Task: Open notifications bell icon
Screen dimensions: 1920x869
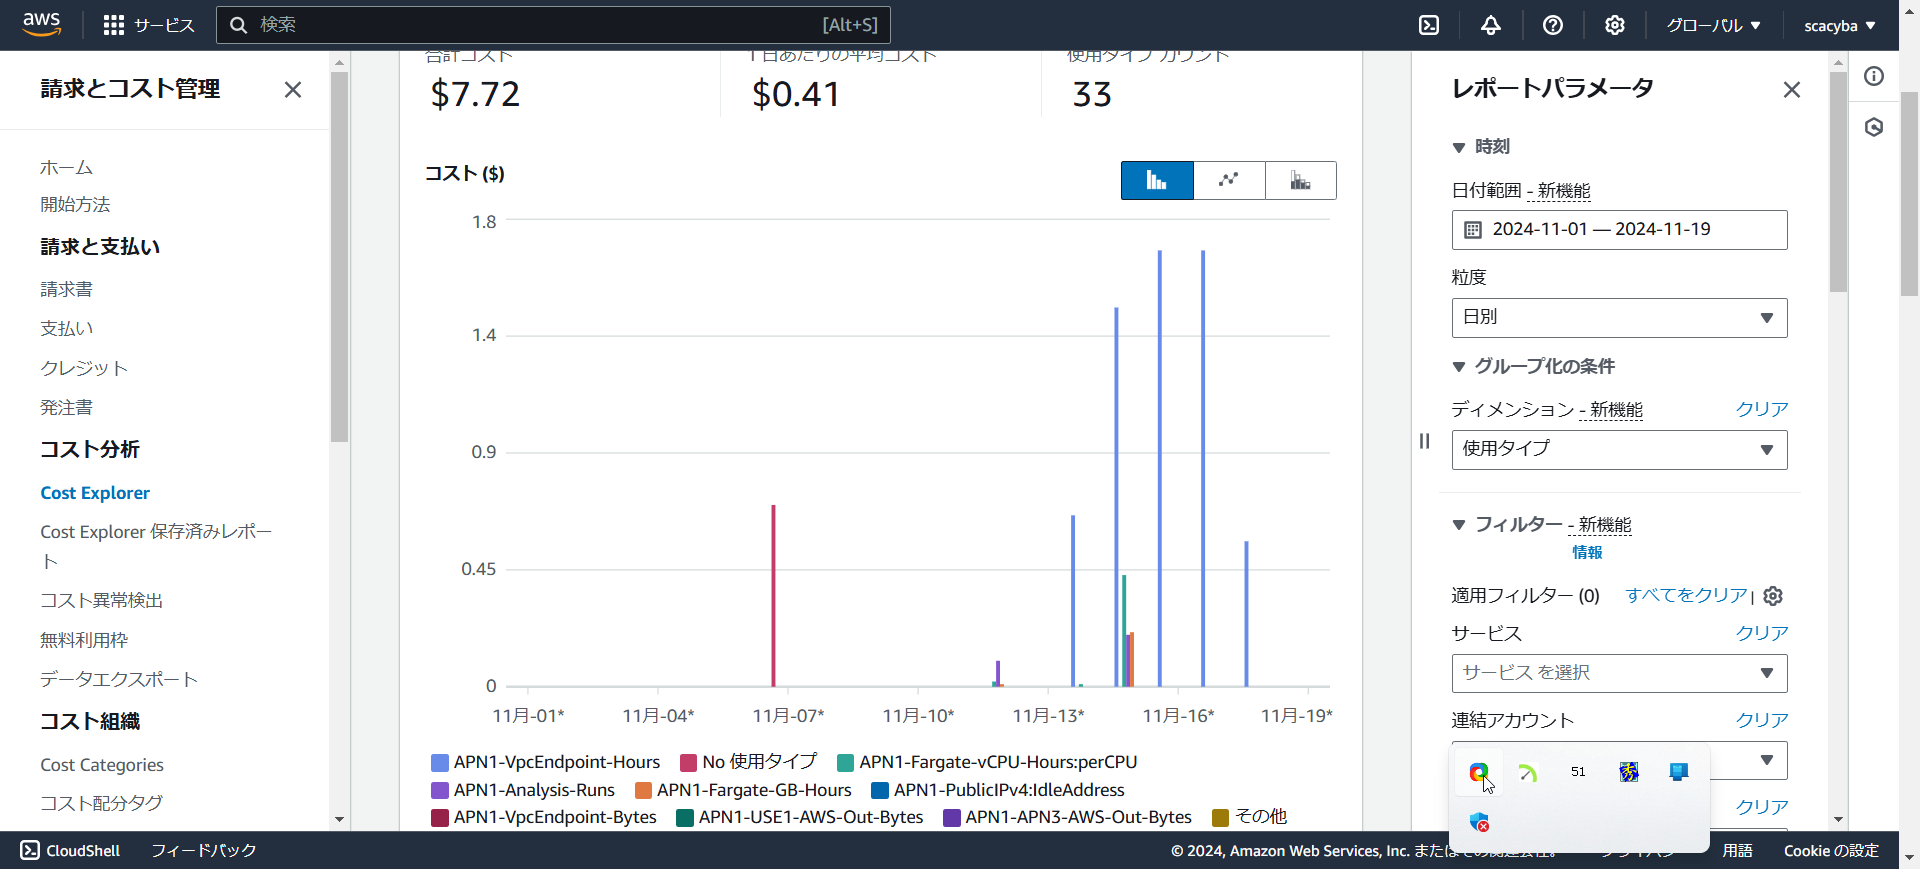Action: coord(1491,25)
